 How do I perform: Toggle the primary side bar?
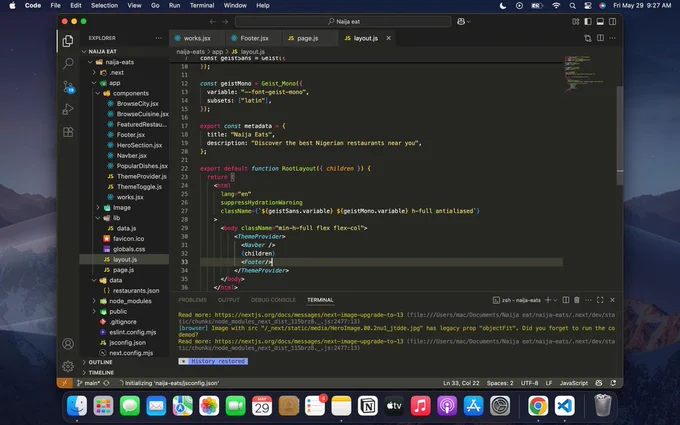point(588,22)
